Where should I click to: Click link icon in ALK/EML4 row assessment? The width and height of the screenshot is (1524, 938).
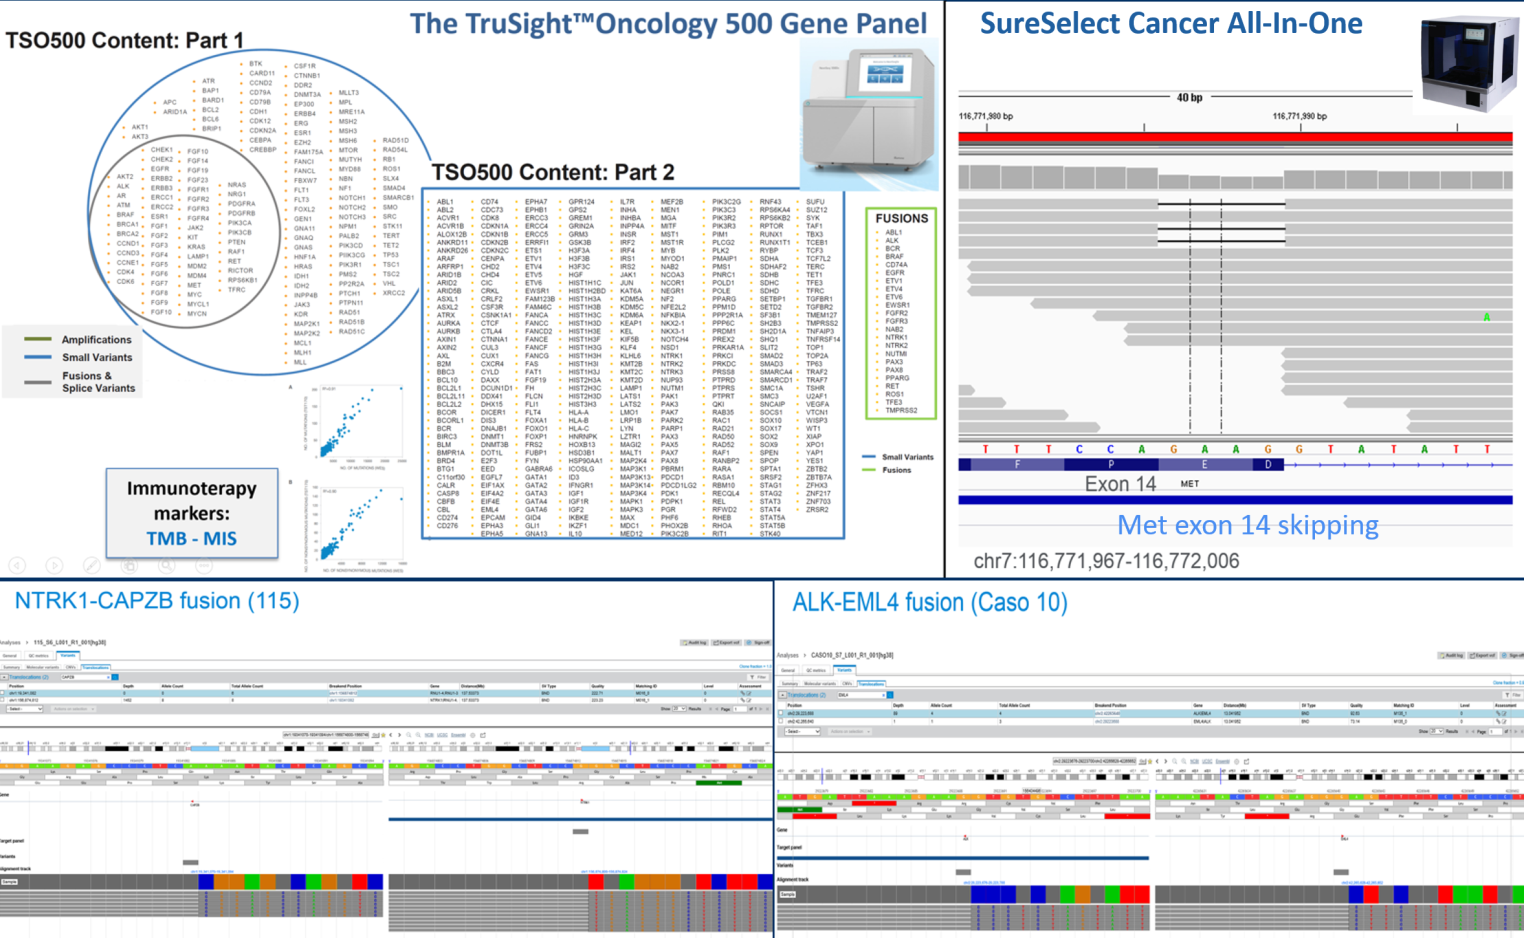(x=1498, y=713)
